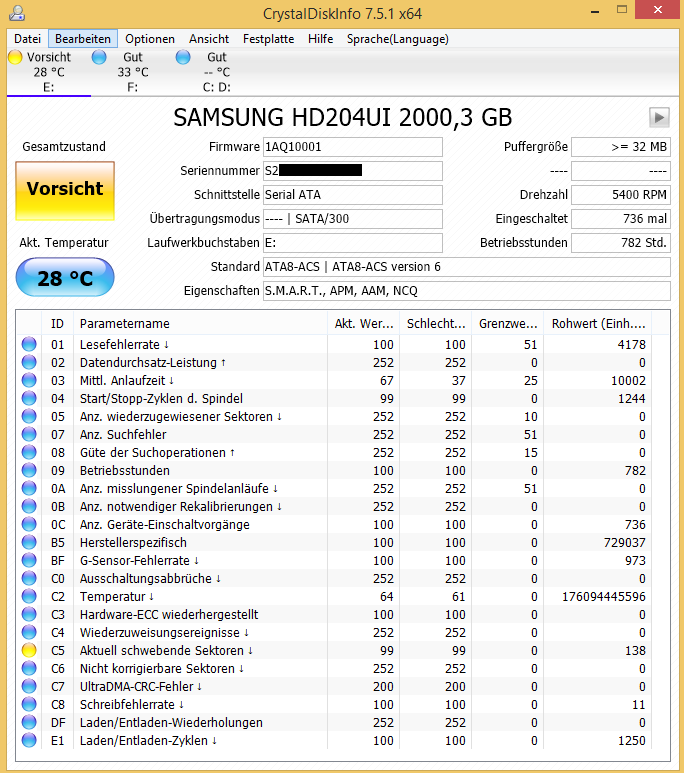Viewport: 684px width, 773px height.
Task: Click the status icon for Laden/Entladen-Zyklen
Action: point(29,740)
